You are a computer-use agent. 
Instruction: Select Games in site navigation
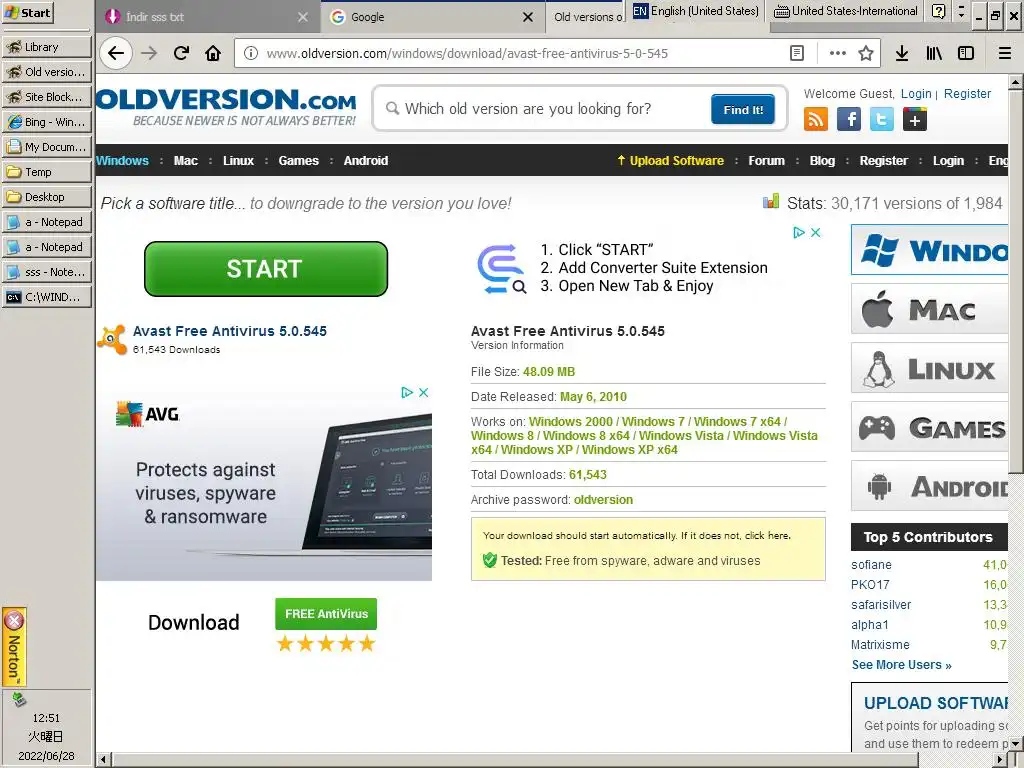coord(298,161)
